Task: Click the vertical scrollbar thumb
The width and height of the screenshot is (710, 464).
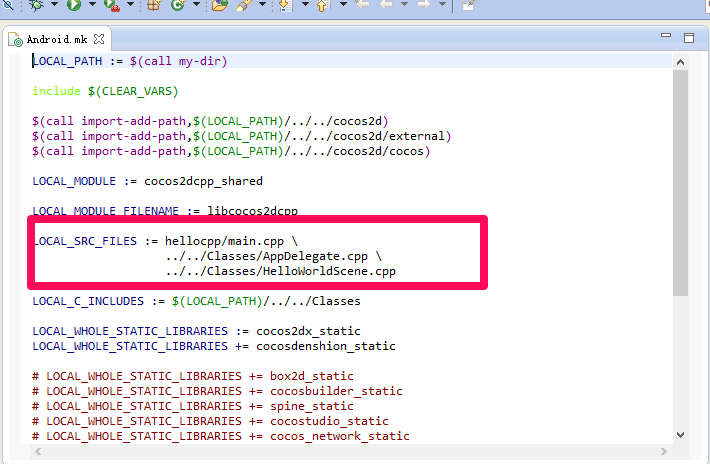Action: [680, 183]
